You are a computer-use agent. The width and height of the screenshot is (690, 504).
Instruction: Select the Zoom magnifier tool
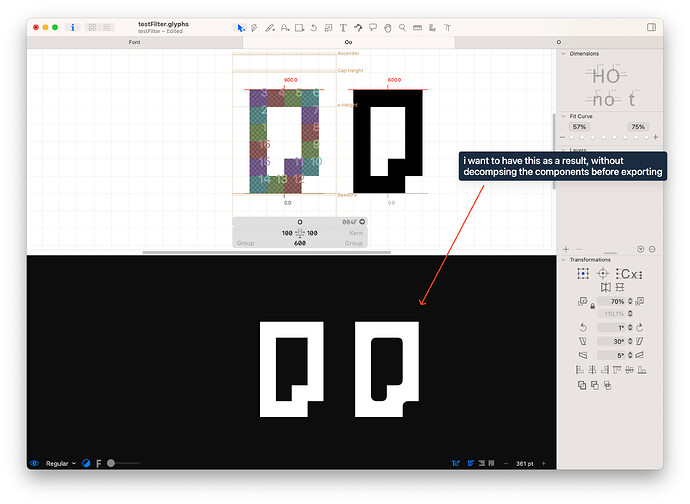(x=402, y=27)
